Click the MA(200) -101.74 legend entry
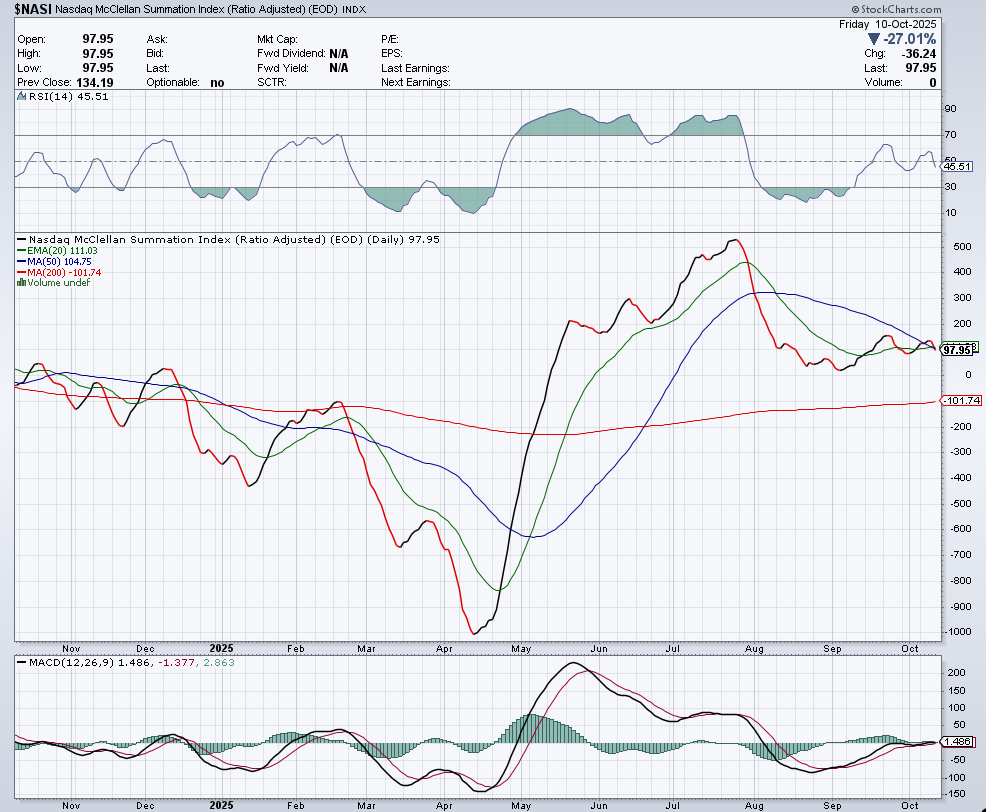This screenshot has height=812, width=986. (64, 272)
